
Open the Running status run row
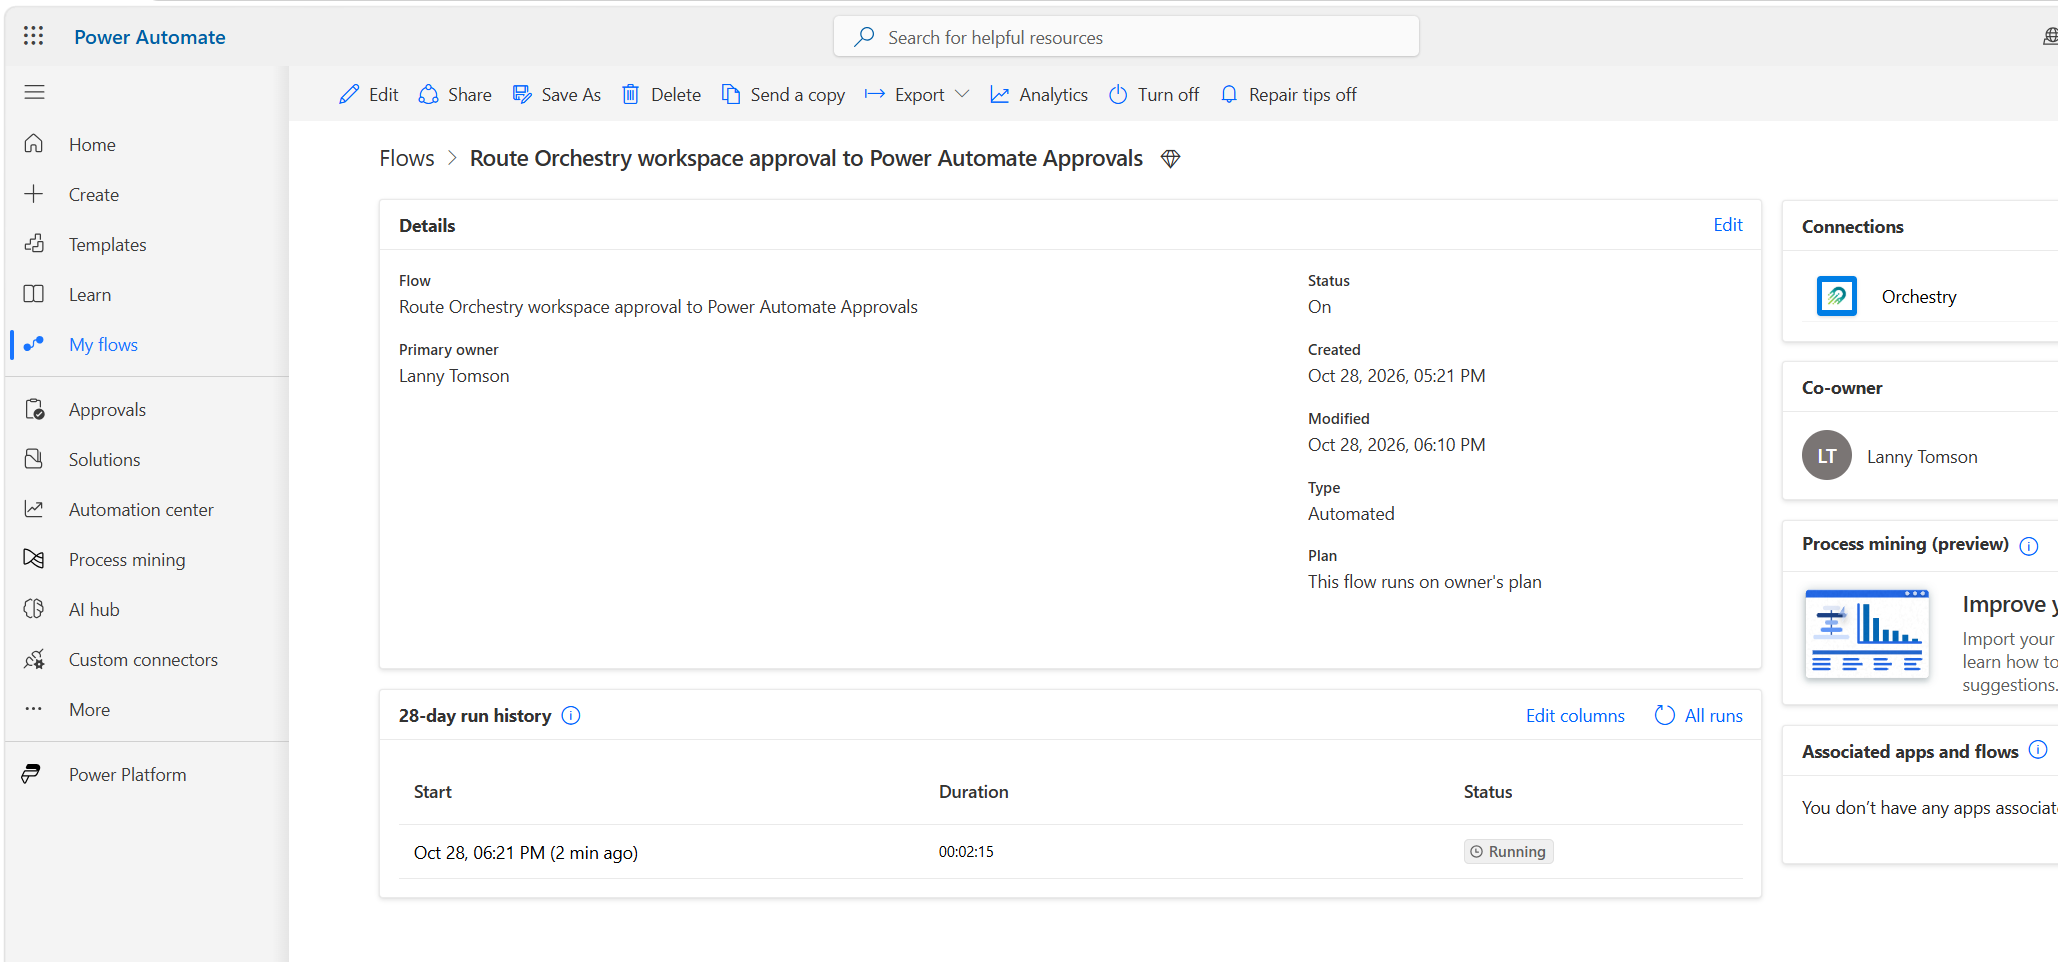pyautogui.click(x=1508, y=852)
